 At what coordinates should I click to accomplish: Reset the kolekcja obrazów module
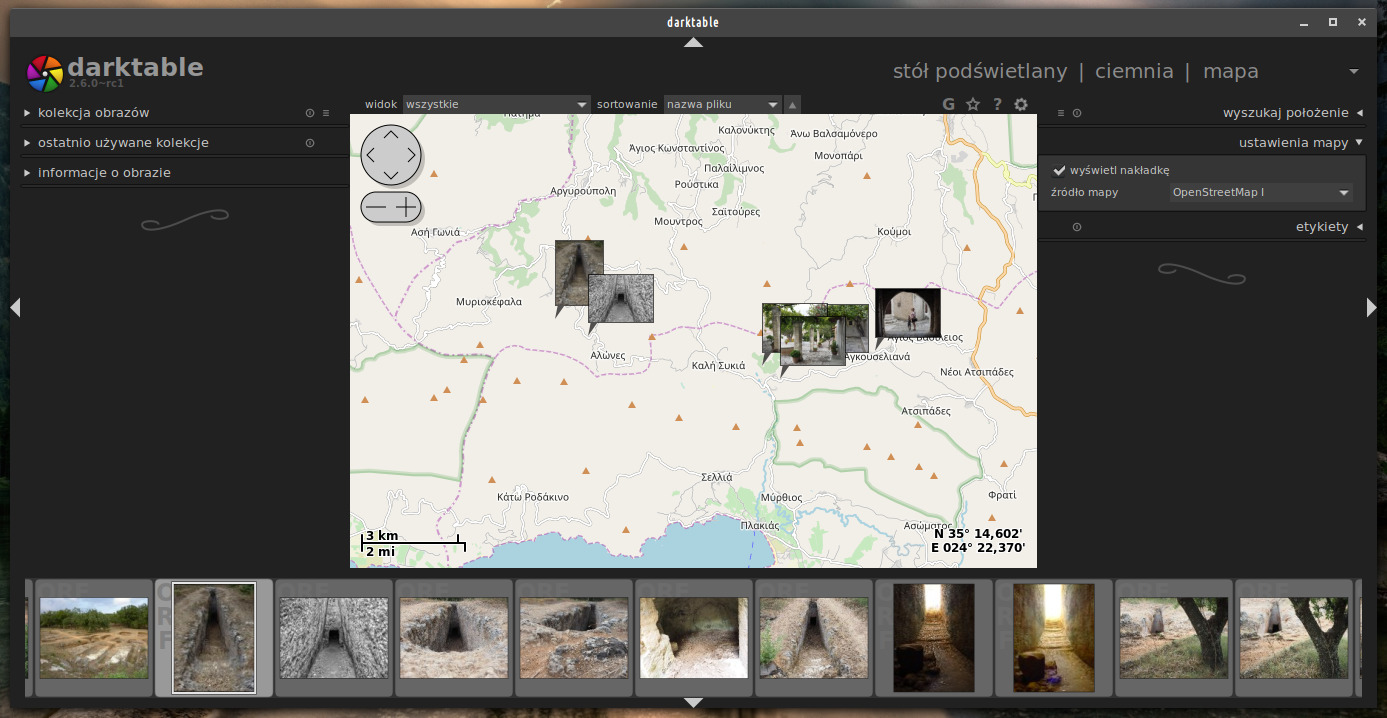310,113
